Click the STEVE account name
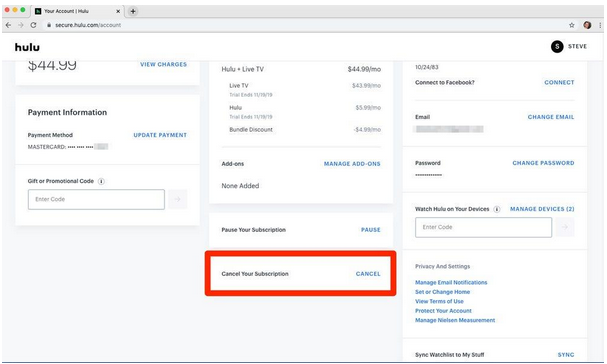The width and height of the screenshot is (607, 364). (577, 46)
